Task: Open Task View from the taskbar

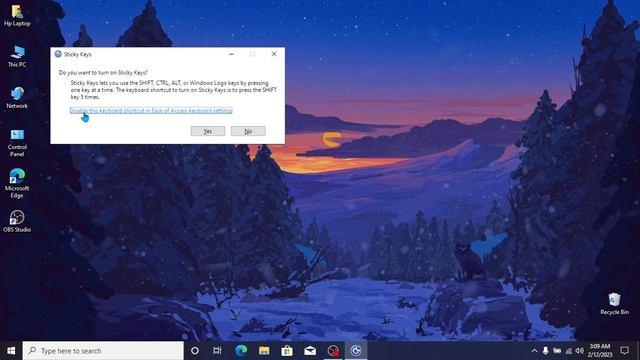Action: click(217, 351)
